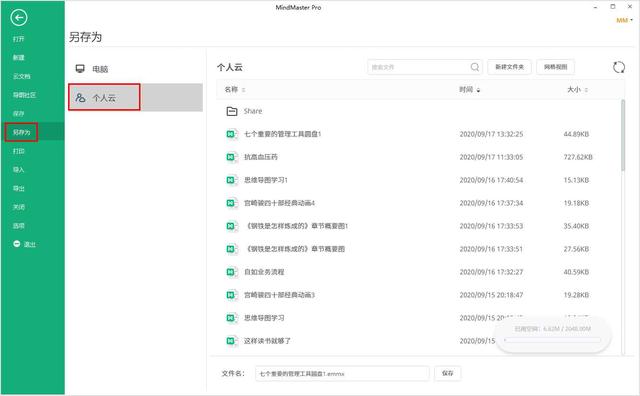Select 关闭 in the sidebar
Screen dimensions: 640x396
tap(18, 207)
